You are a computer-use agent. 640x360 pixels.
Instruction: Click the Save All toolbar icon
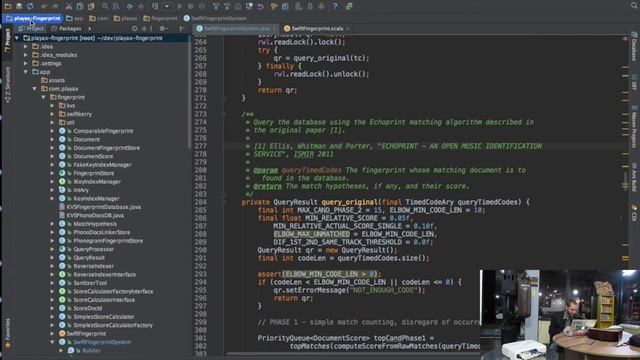pos(19,6)
